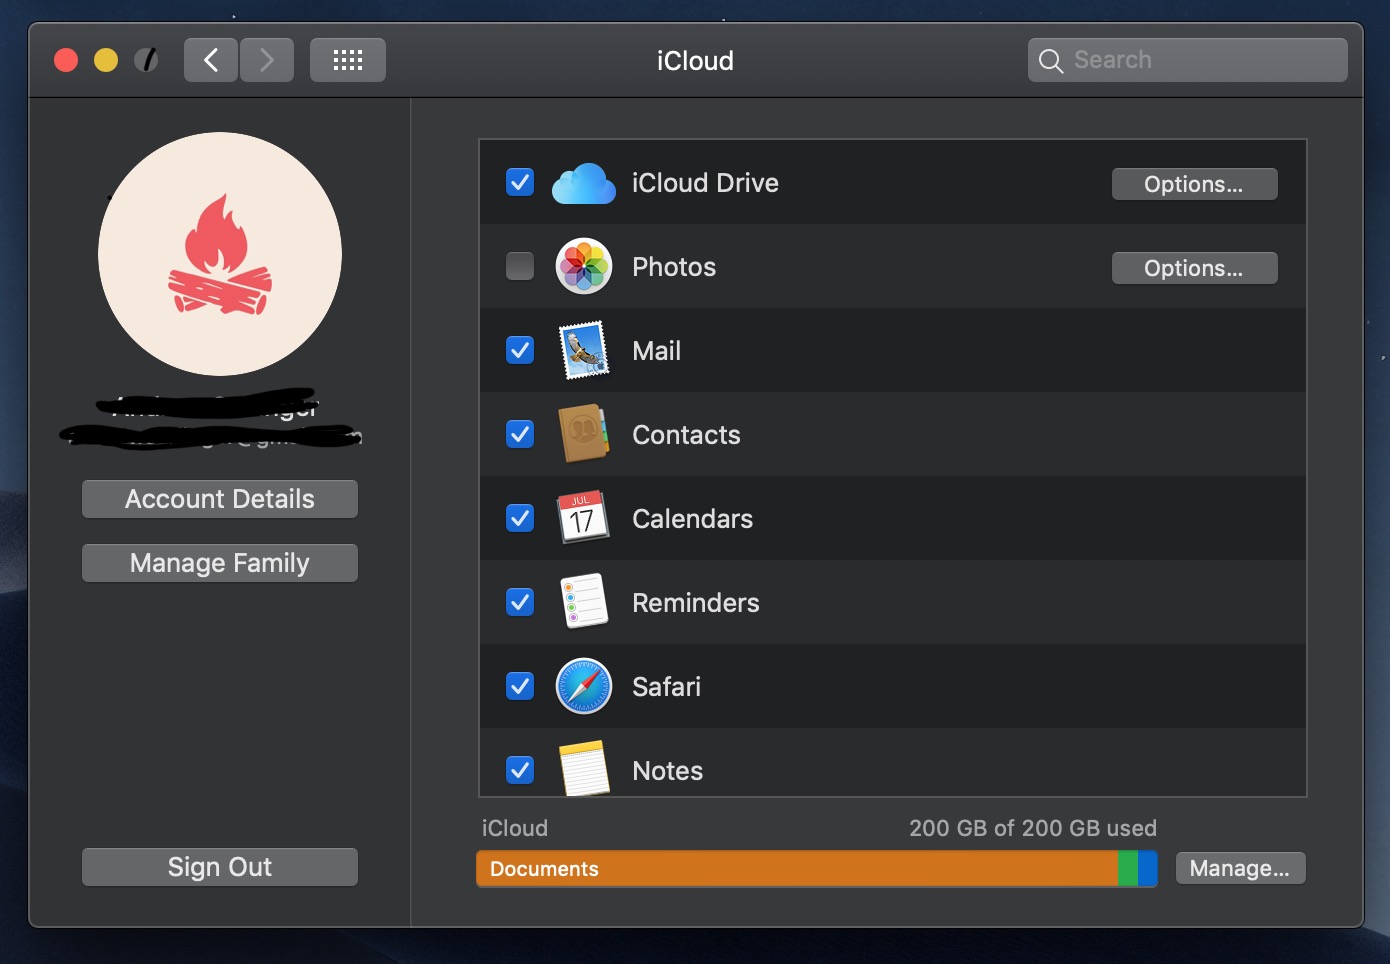Click Manage Family button

pos(220,563)
